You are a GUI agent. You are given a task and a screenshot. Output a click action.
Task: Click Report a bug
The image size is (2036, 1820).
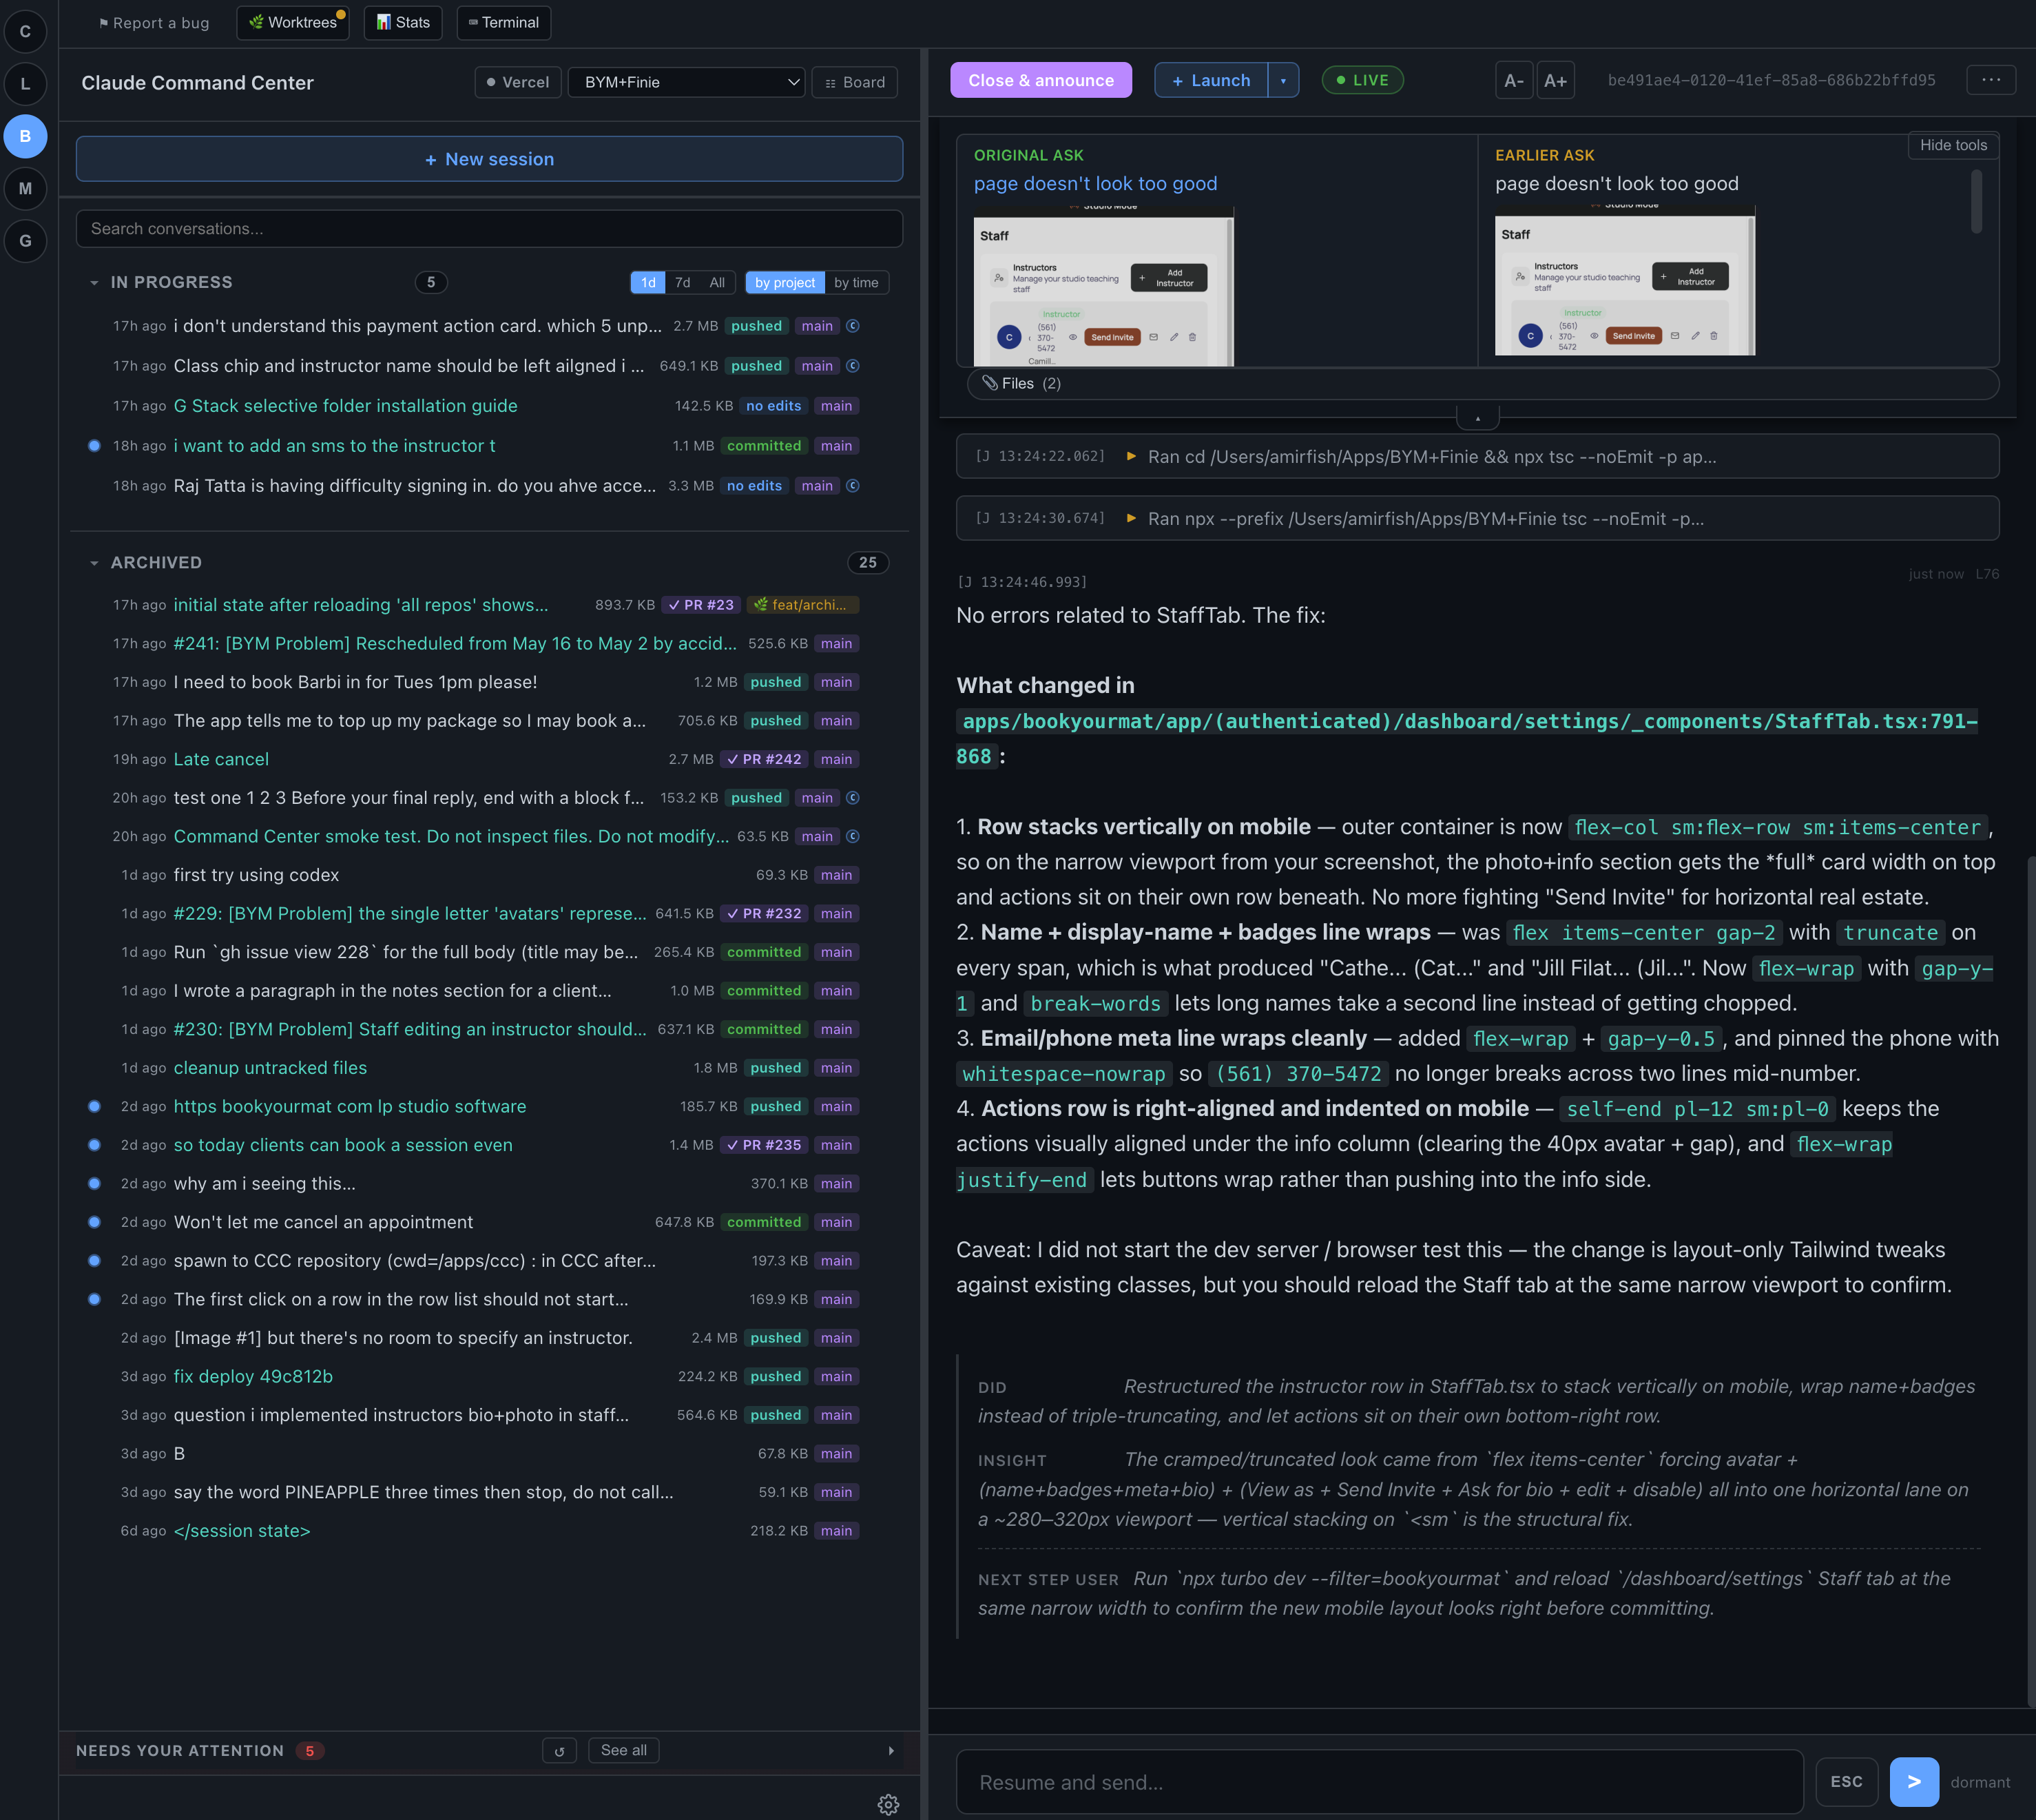point(154,22)
